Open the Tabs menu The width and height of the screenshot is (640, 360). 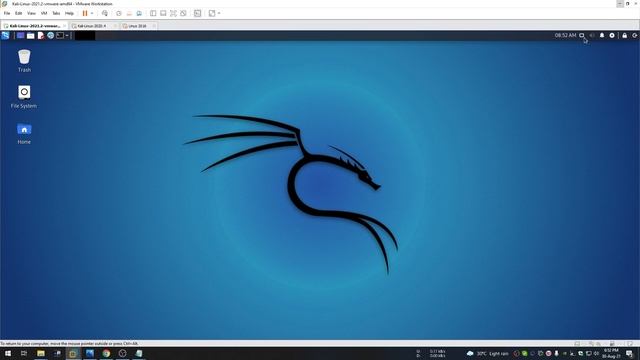[x=56, y=13]
